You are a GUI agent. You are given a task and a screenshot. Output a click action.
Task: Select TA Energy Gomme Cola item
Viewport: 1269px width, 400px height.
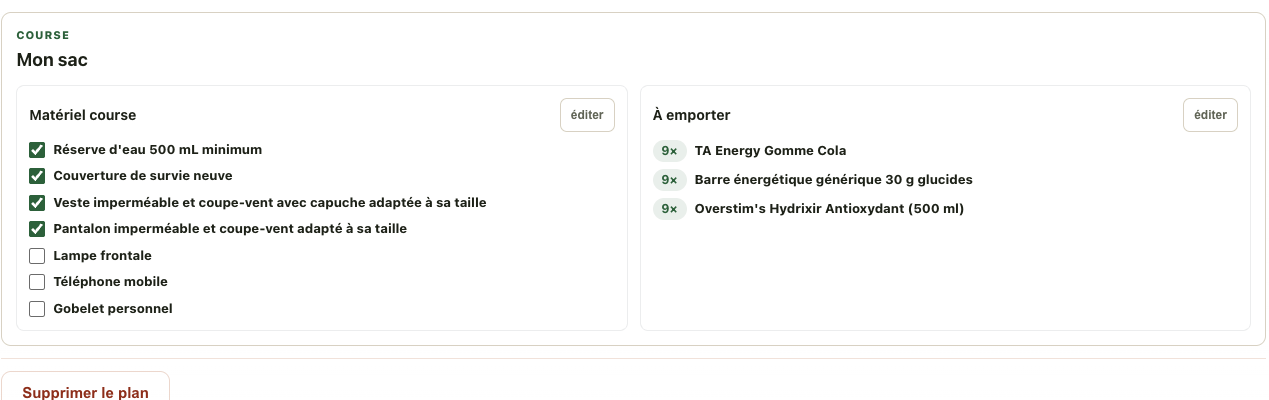coord(770,151)
